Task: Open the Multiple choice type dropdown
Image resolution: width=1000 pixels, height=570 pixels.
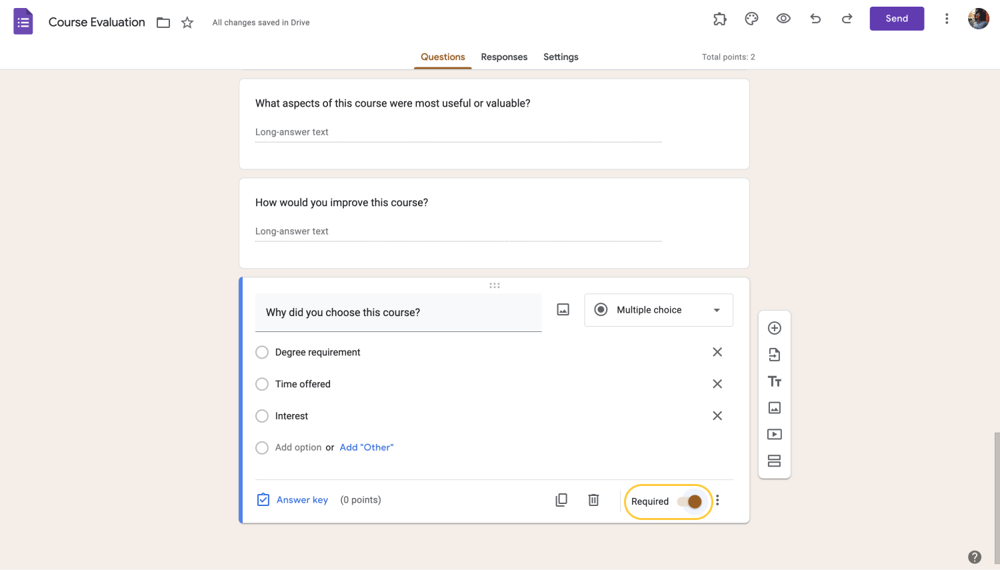Action: tap(658, 310)
